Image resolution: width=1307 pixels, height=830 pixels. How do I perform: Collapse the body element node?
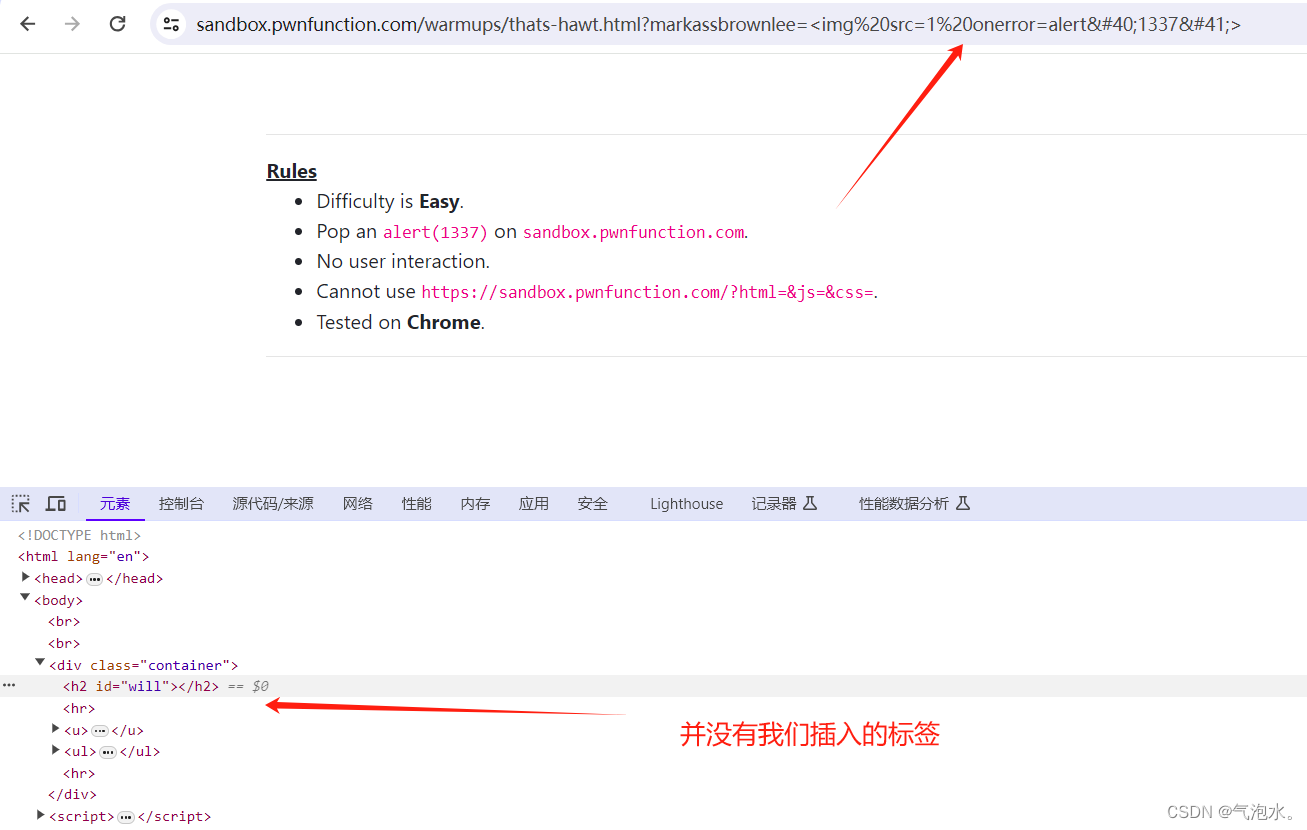tap(26, 598)
